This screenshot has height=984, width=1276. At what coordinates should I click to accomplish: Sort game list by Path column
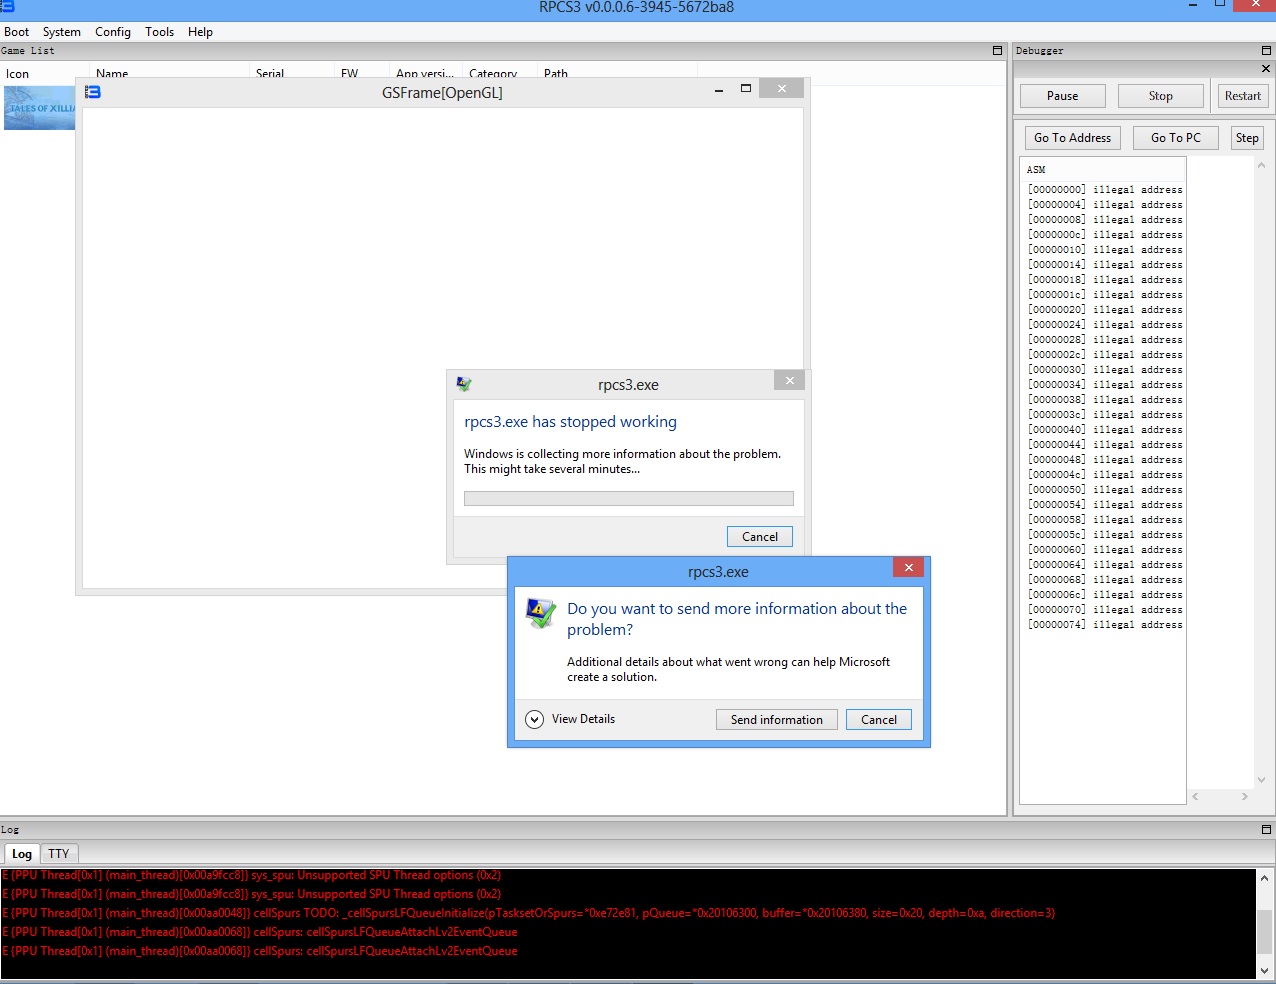[x=556, y=73]
